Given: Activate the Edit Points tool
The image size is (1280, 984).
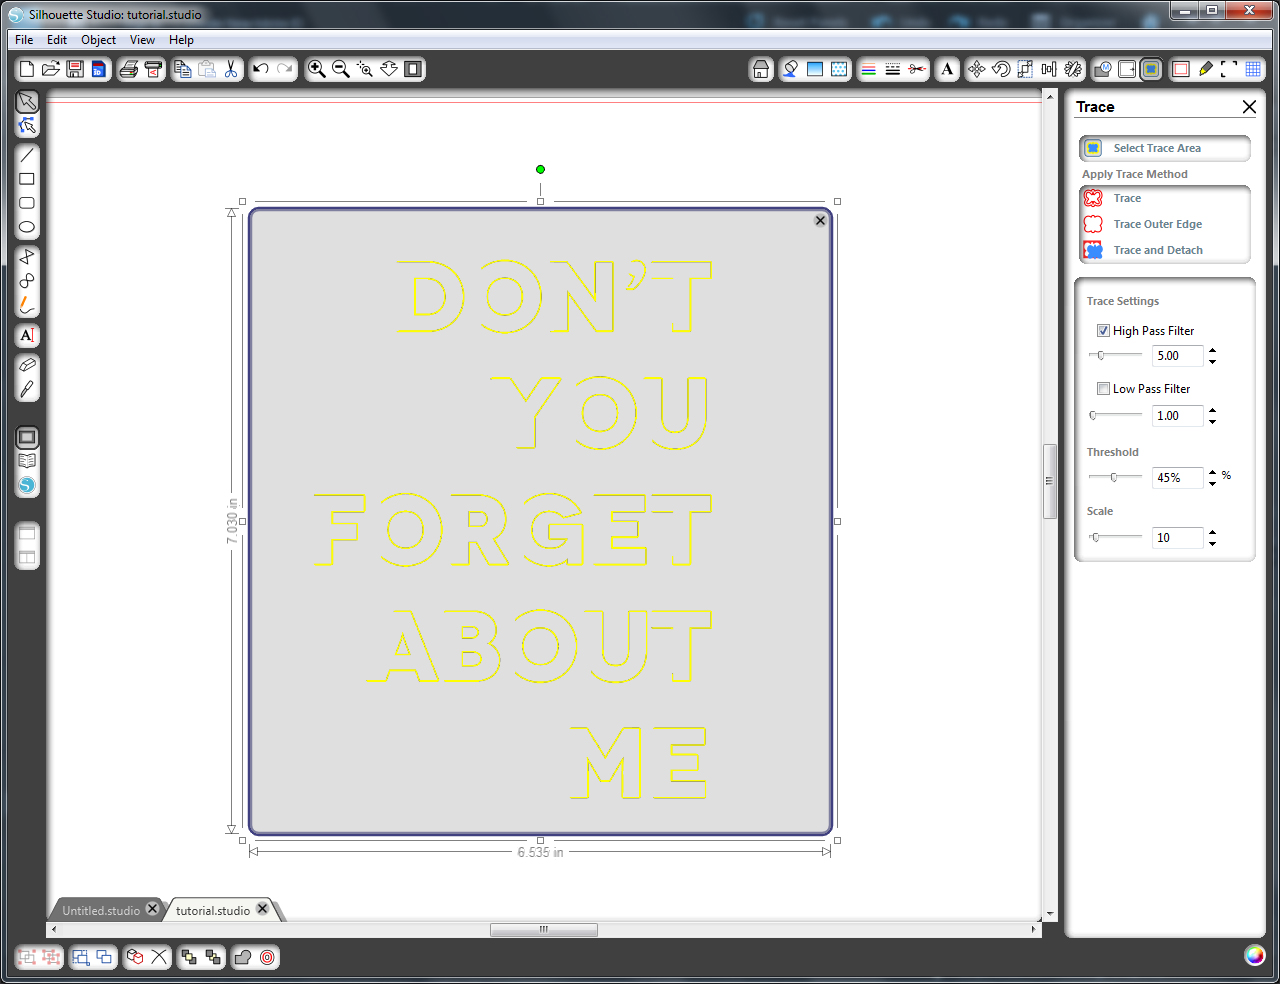Looking at the screenshot, I should tap(27, 125).
